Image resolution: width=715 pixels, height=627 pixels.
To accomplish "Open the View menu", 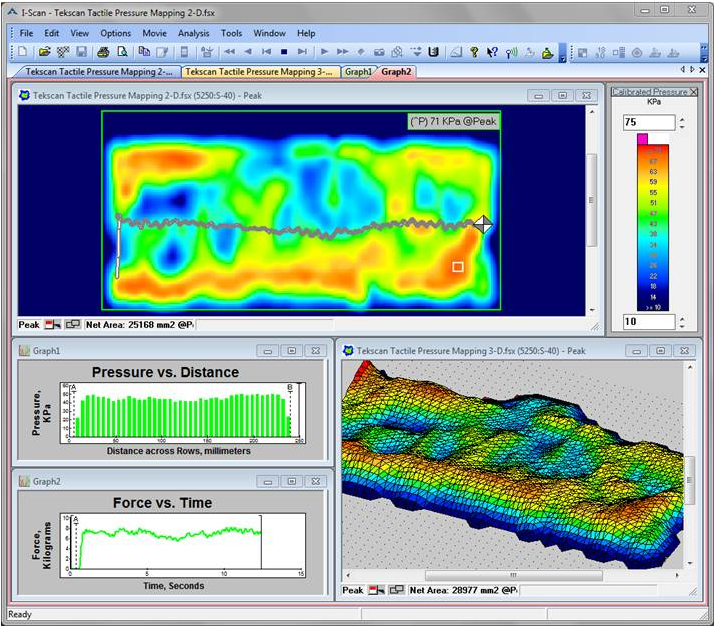I will (79, 33).
